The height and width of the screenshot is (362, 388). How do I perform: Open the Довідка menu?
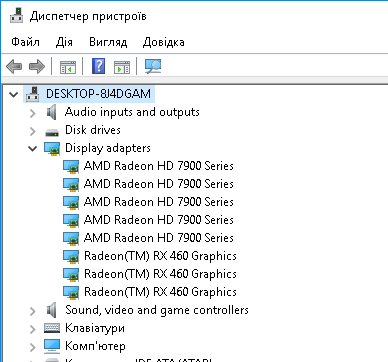click(x=163, y=42)
